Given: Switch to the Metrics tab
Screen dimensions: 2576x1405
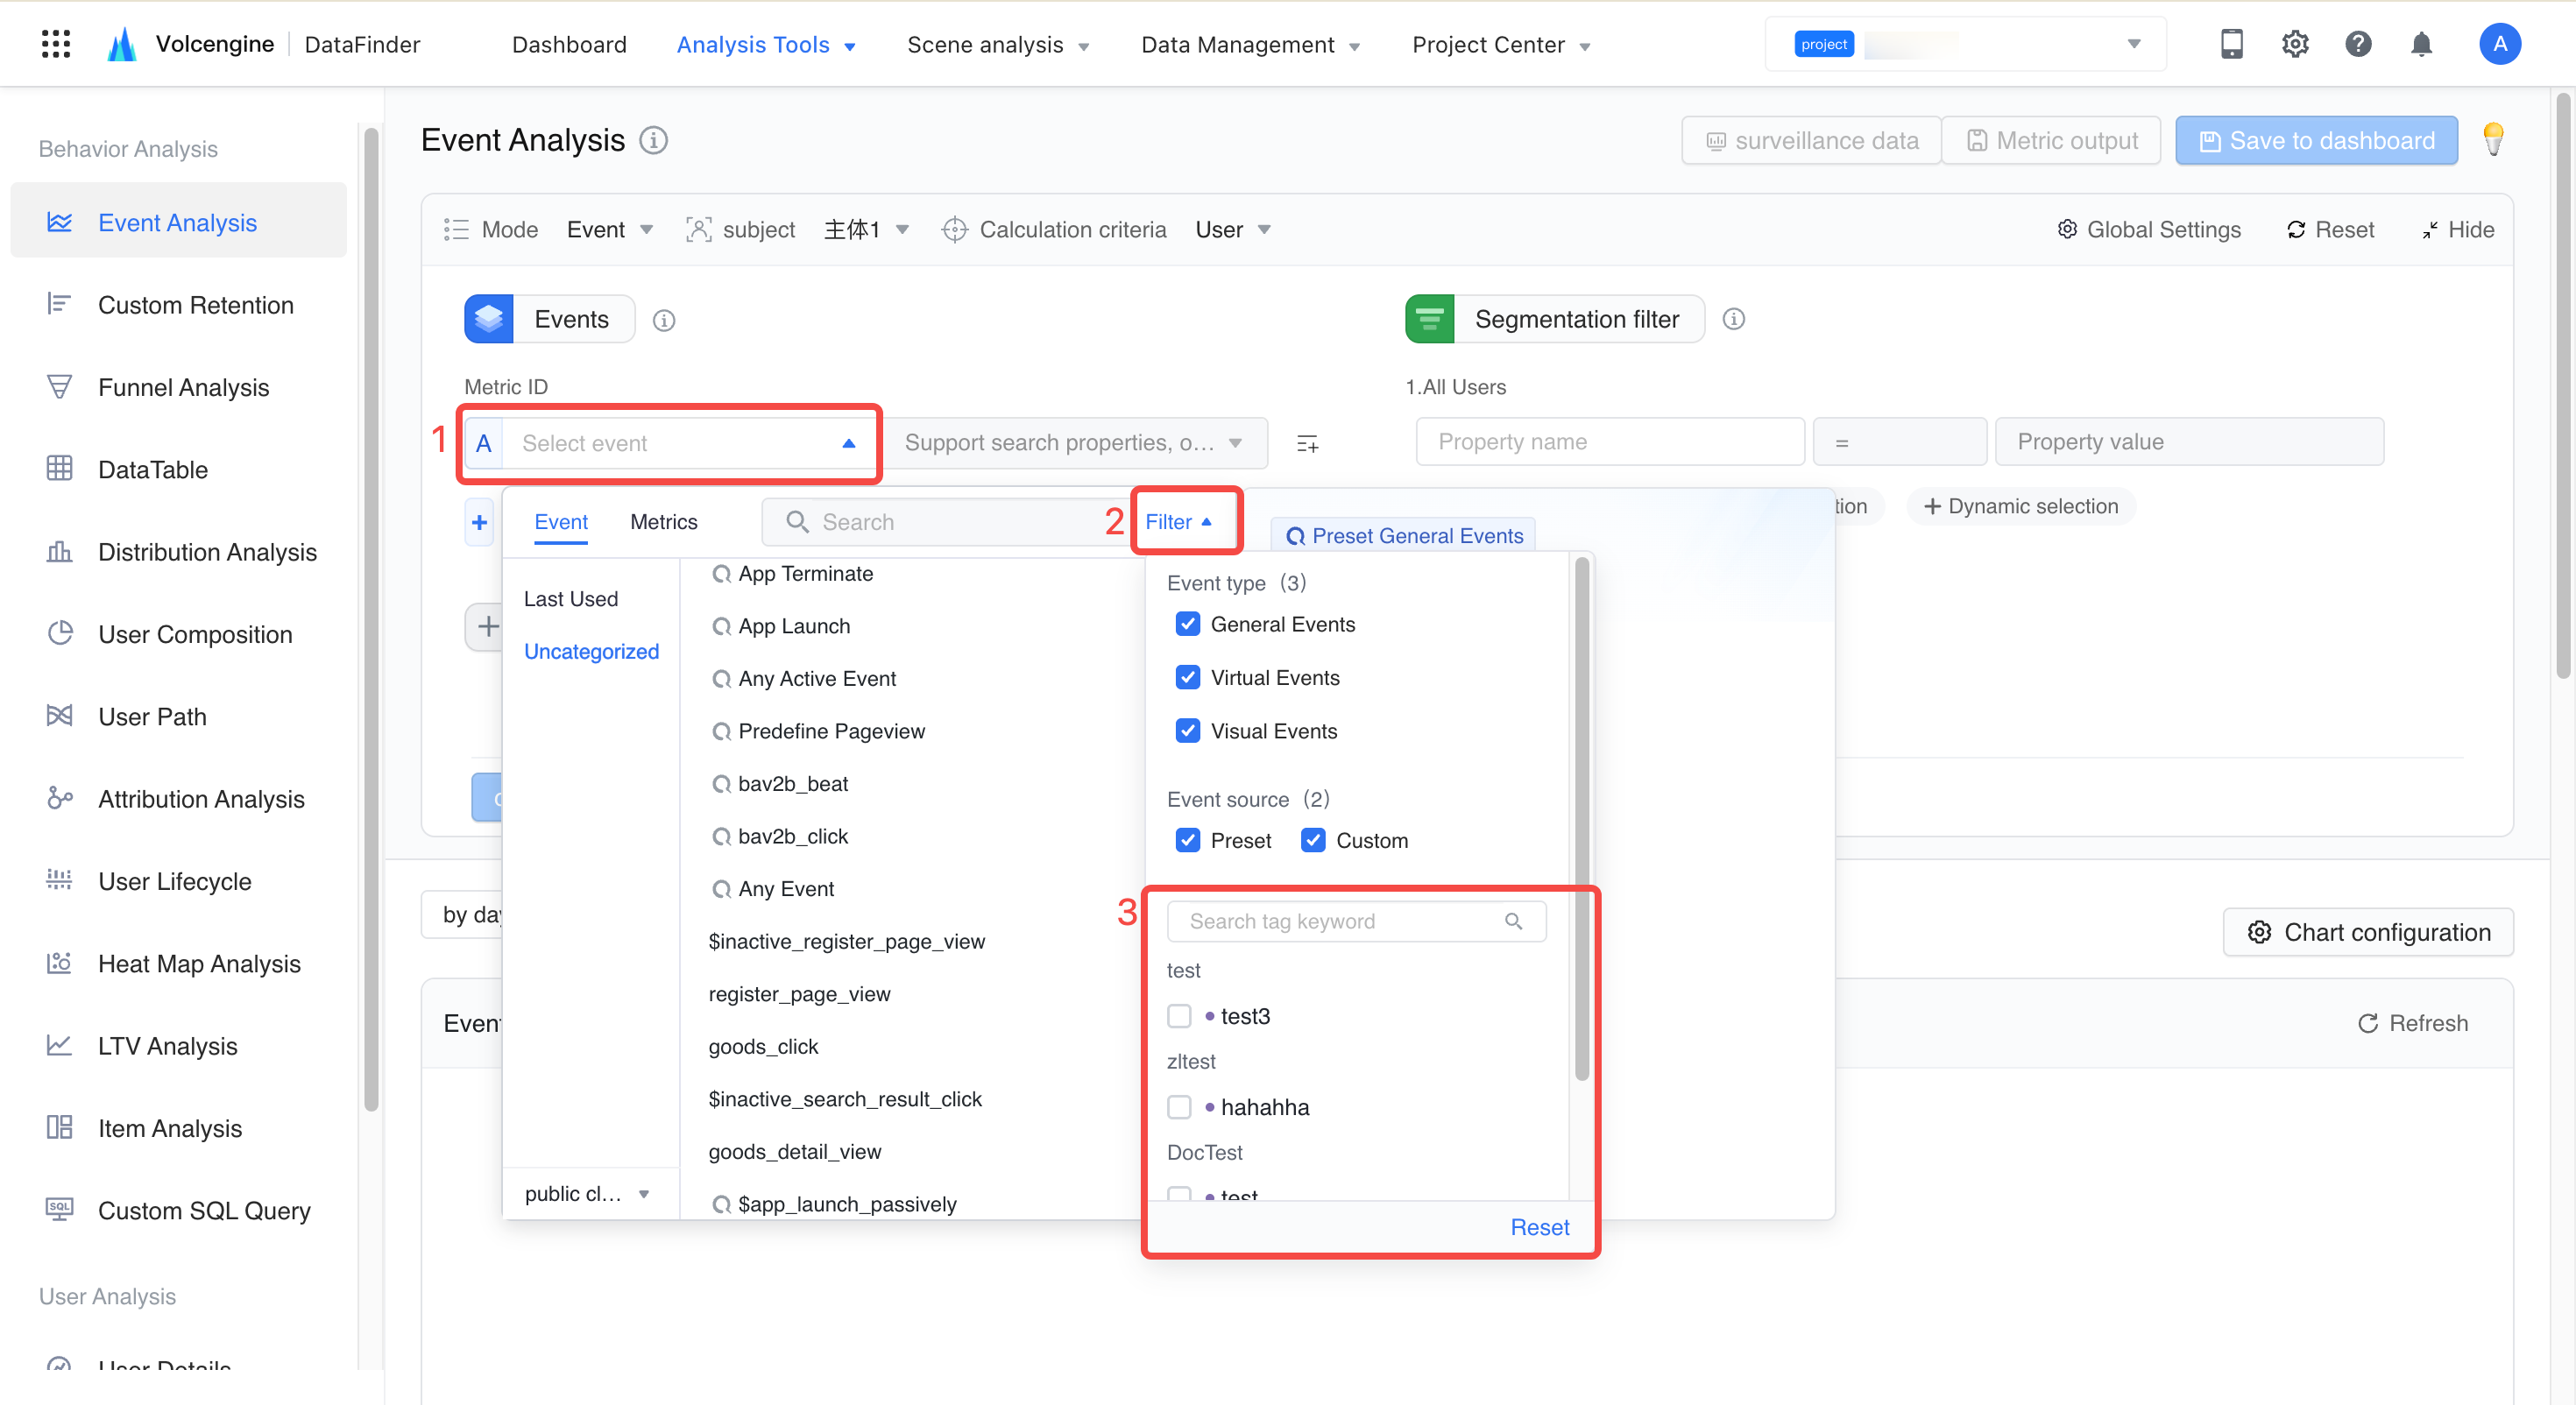Looking at the screenshot, I should point(664,522).
